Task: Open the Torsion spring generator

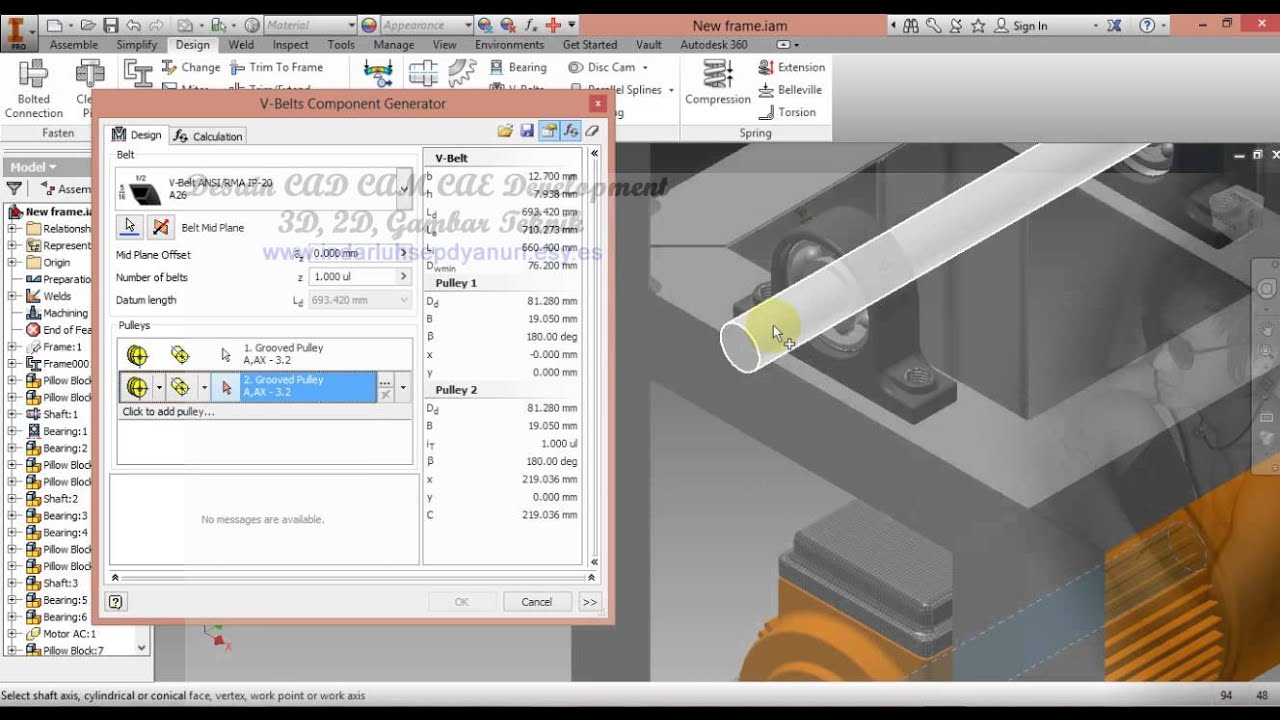Action: pyautogui.click(x=787, y=112)
